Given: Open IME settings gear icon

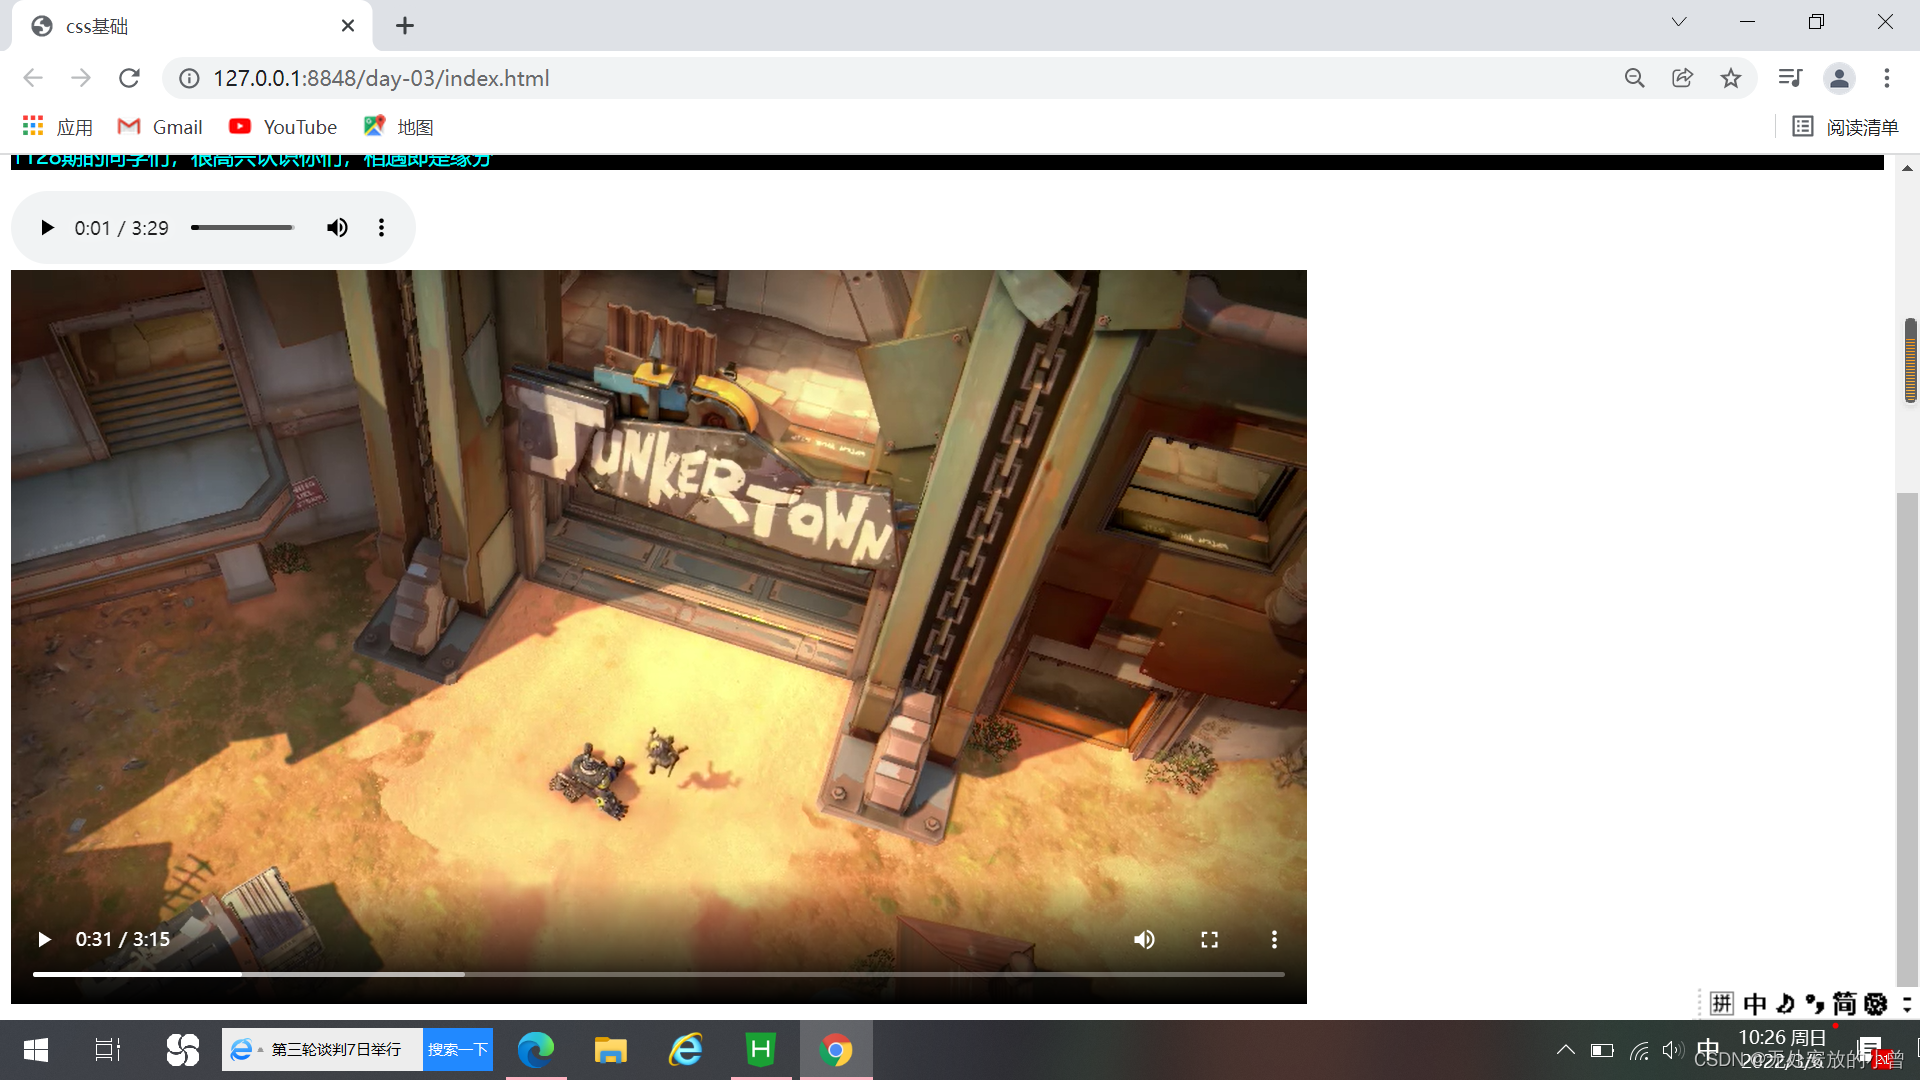Looking at the screenshot, I should click(1876, 1003).
